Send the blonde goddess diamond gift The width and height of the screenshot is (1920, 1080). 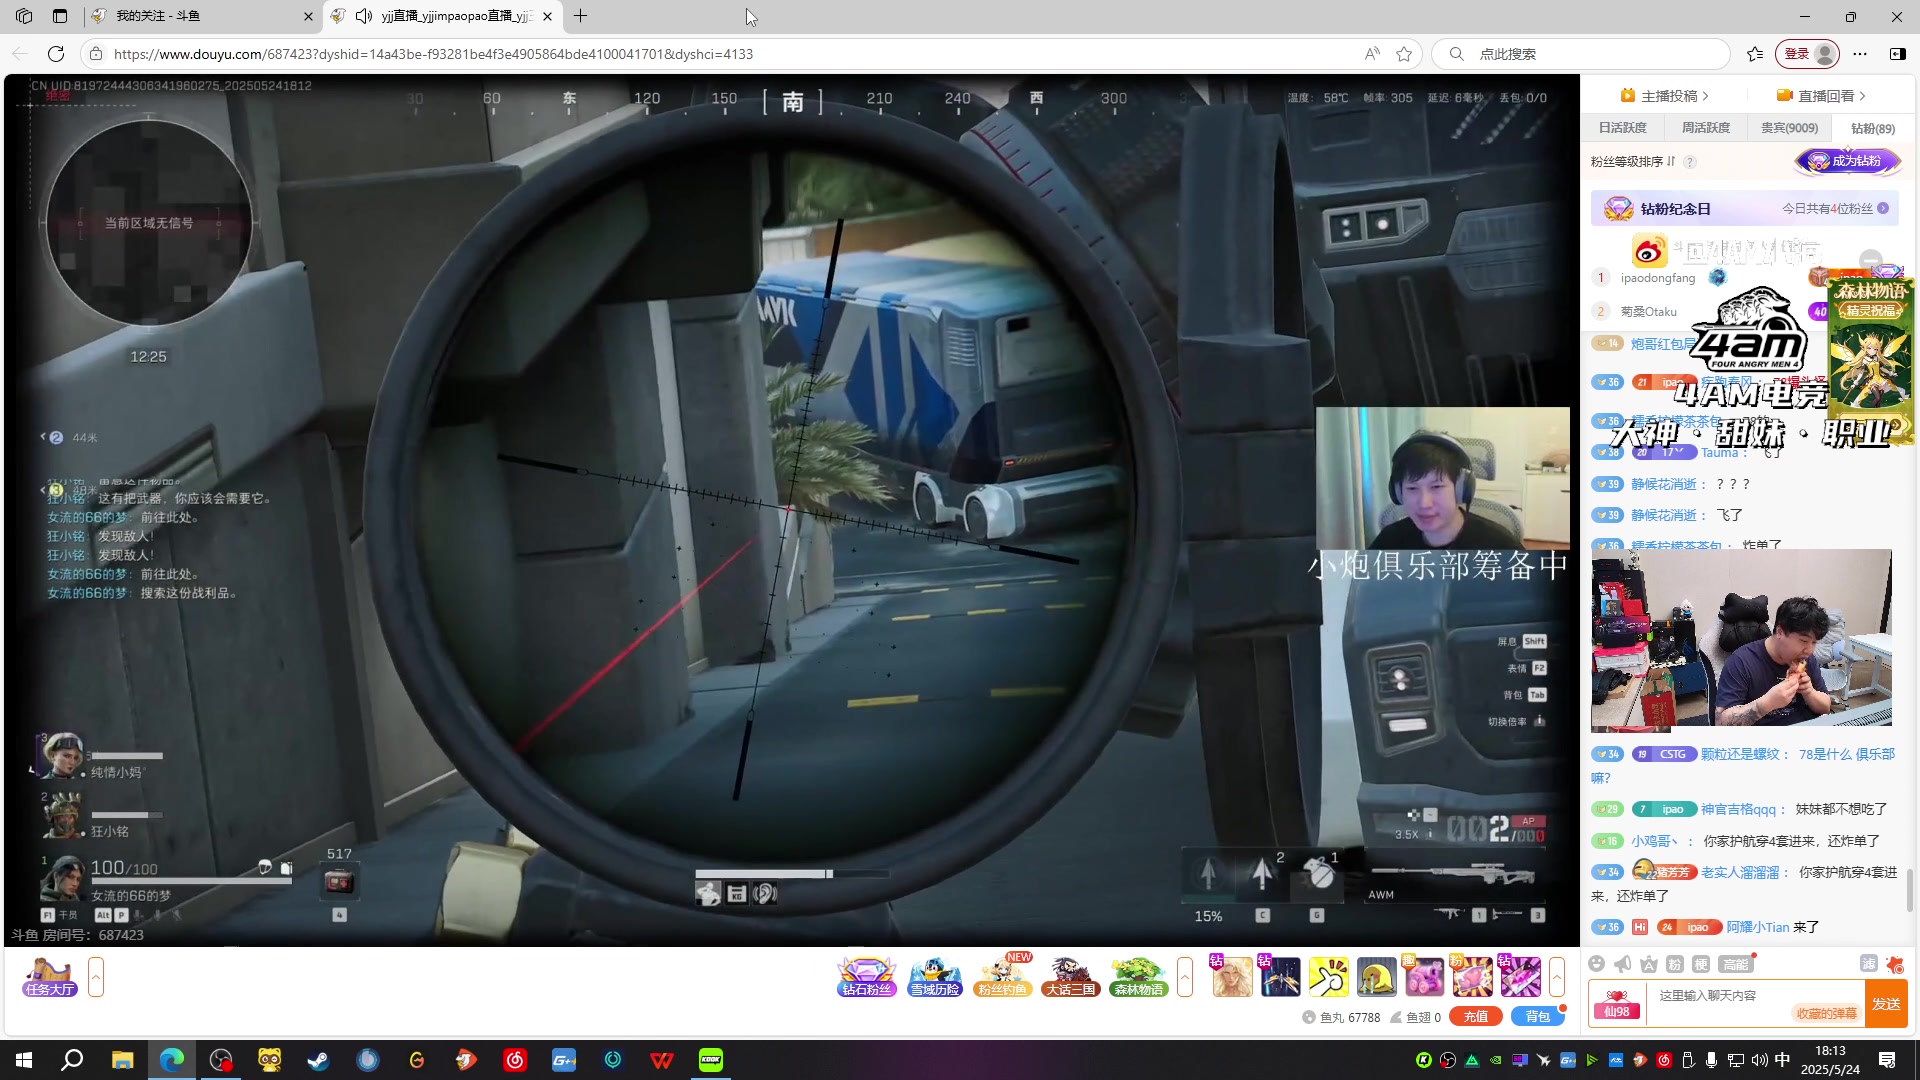[x=1233, y=977]
